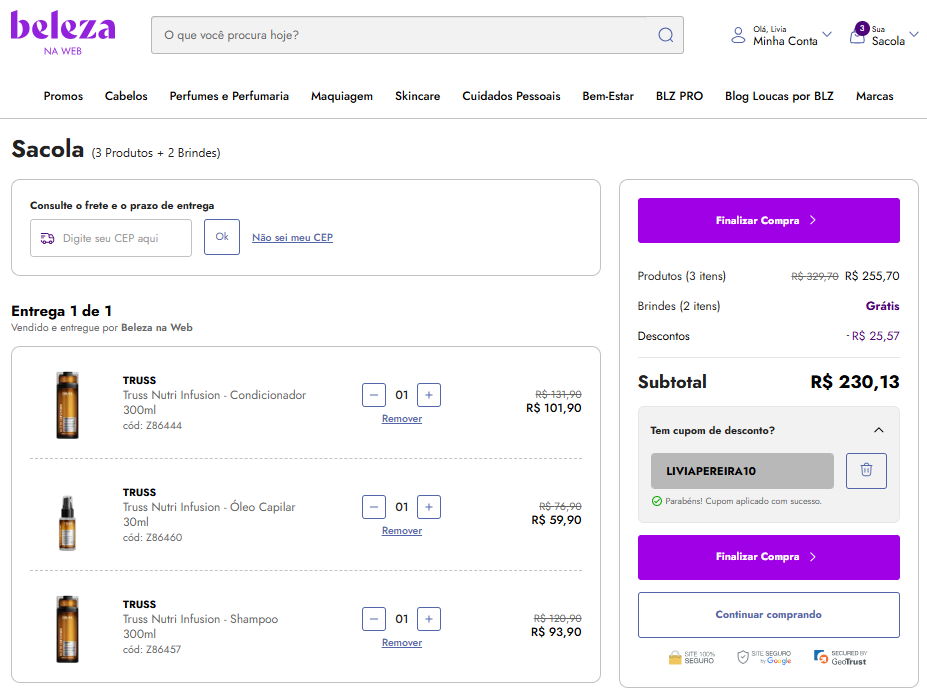The height and width of the screenshot is (694, 927).
Task: Open the Promos menu
Action: point(63,96)
